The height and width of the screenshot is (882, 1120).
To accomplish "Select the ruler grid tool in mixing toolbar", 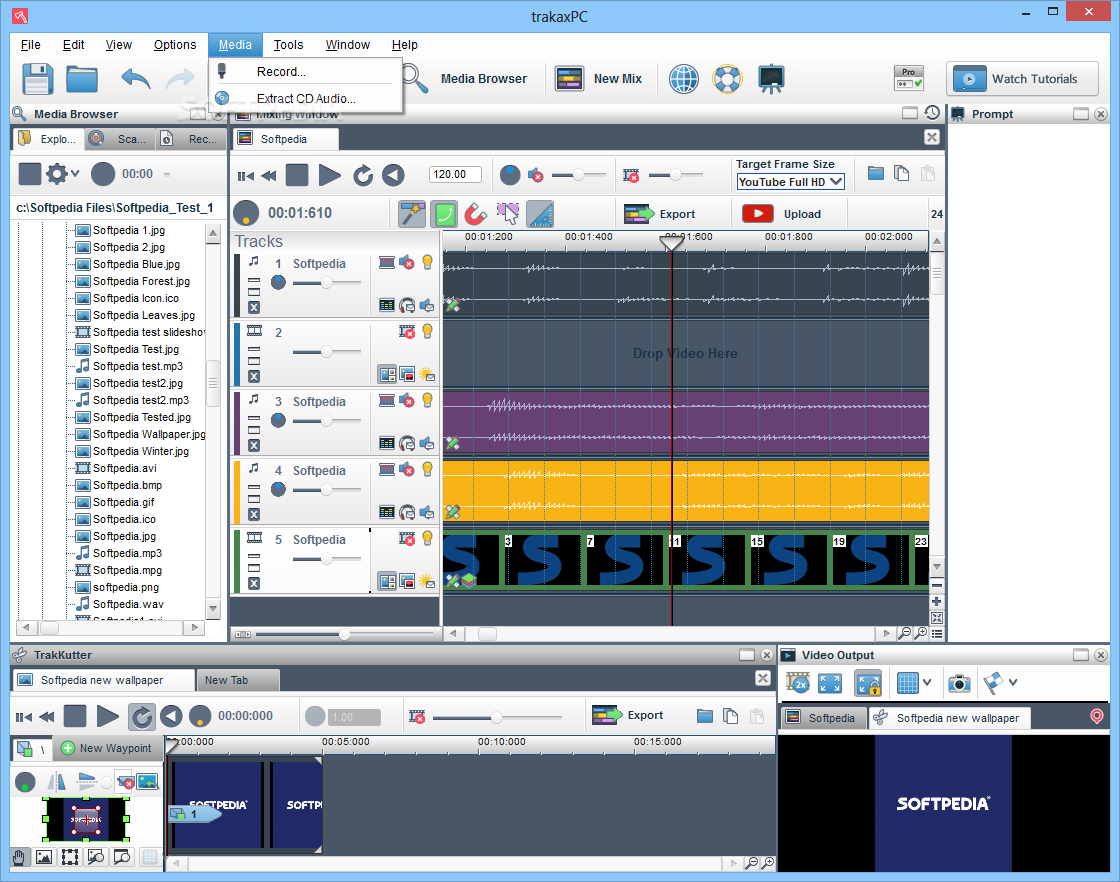I will [540, 214].
